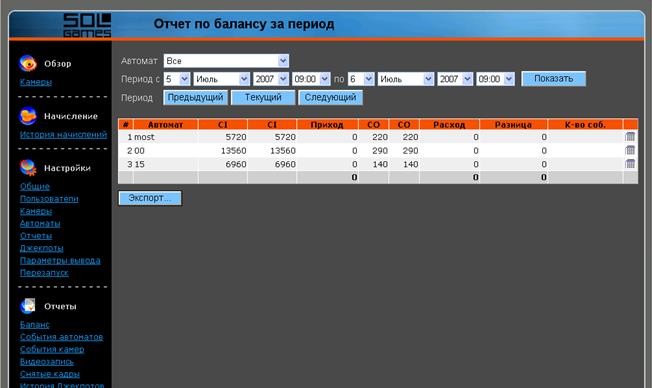Click the first 5720 CI value
The width and height of the screenshot is (652, 388).
[x=236, y=137]
